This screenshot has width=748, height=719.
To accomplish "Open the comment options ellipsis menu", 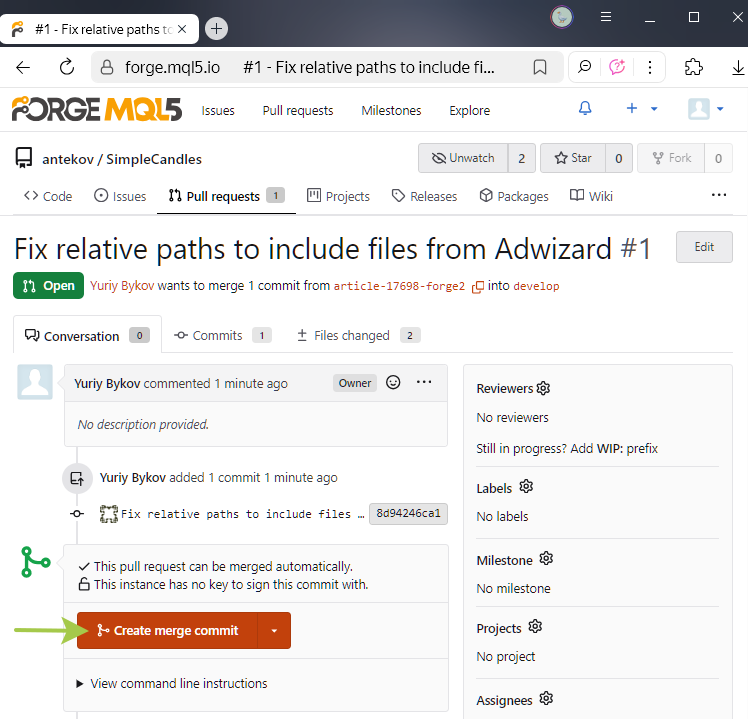I will [424, 382].
